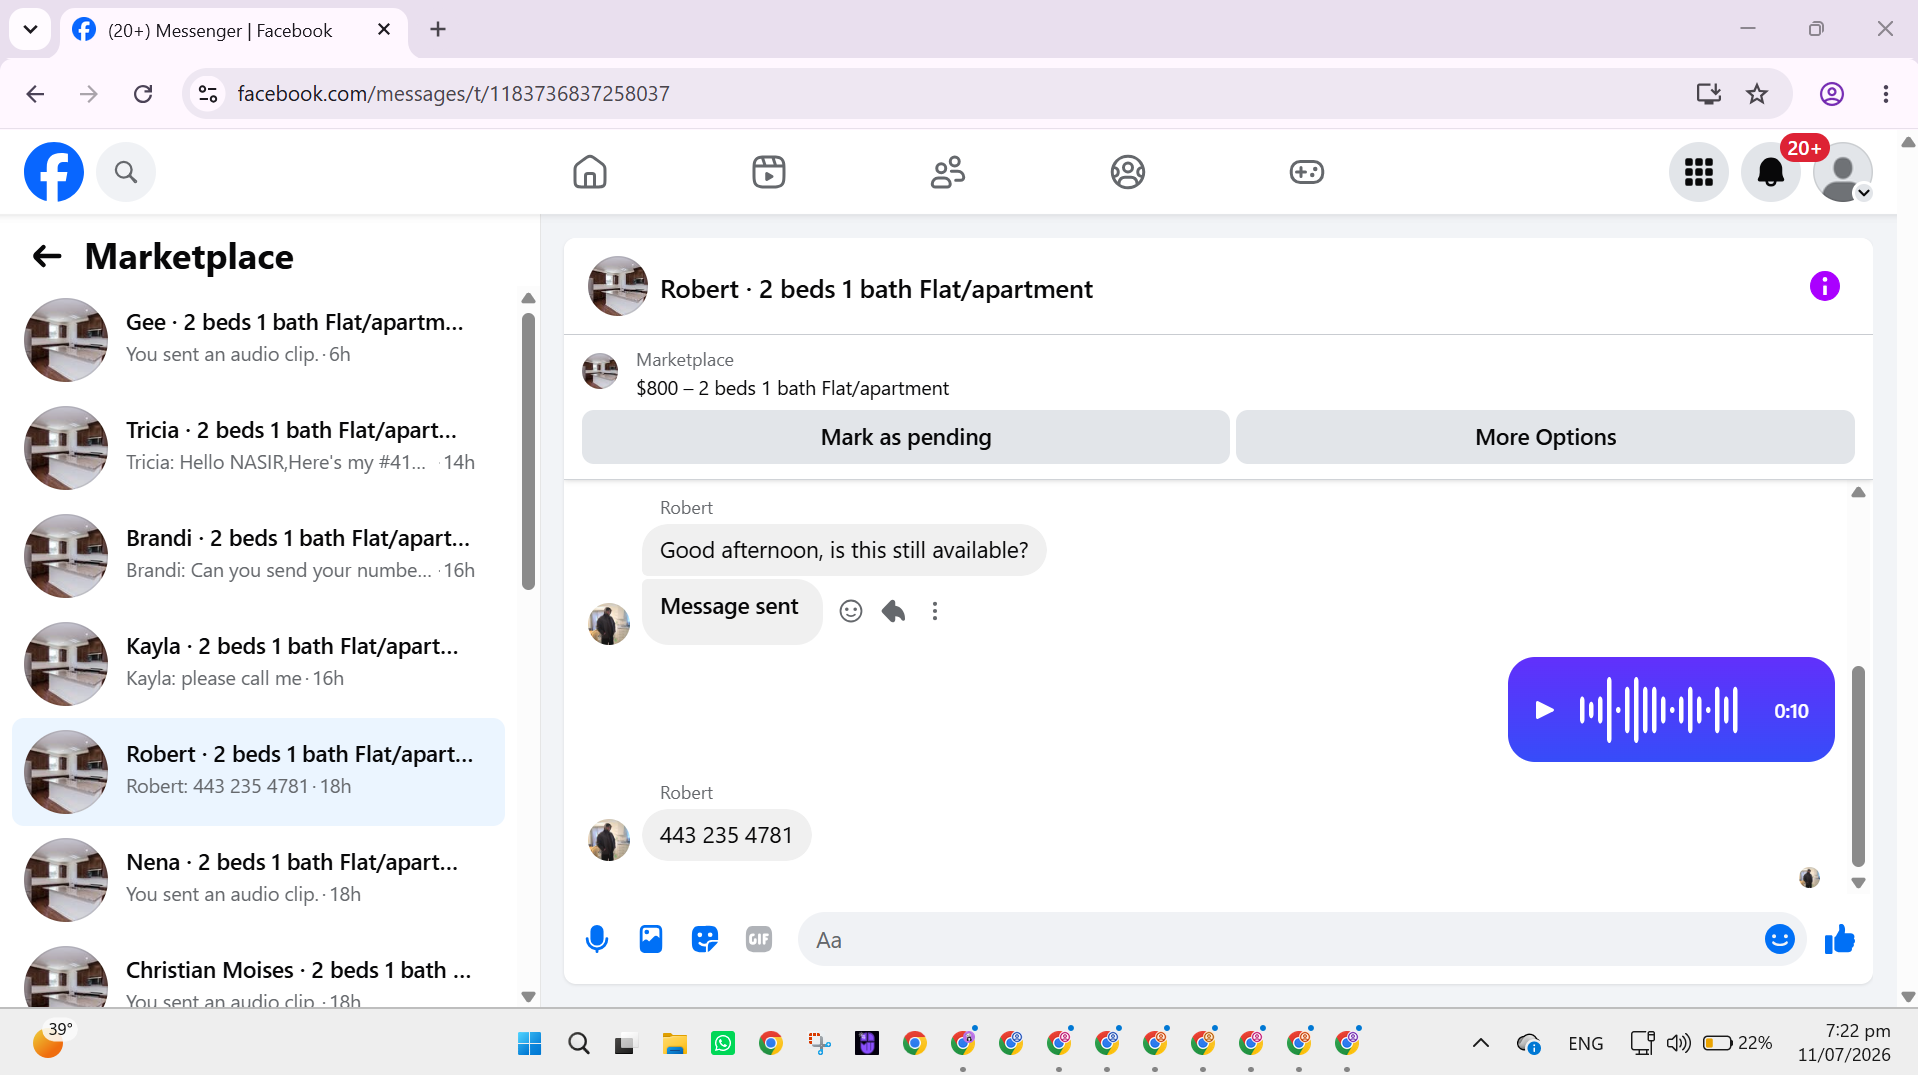Navigate back in the browser

click(36, 94)
